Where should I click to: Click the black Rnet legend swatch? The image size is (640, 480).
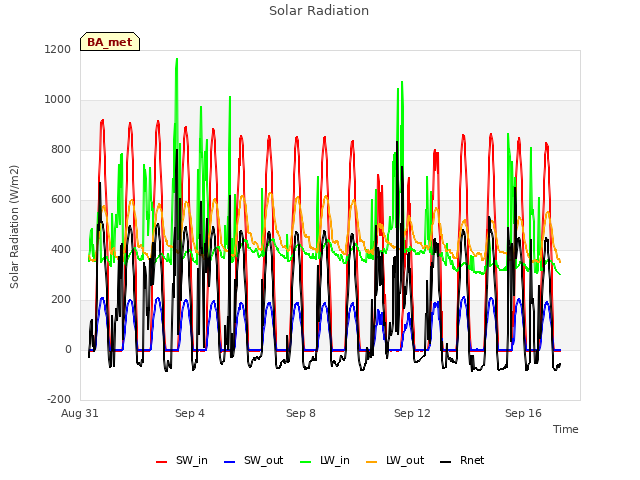click(x=446, y=462)
